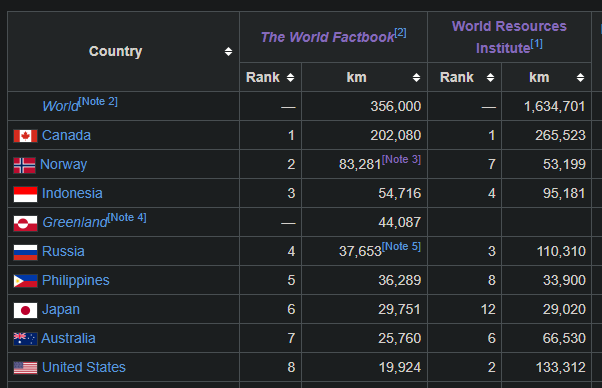Click the Indonesia flag icon
The image size is (602, 388).
[25, 194]
